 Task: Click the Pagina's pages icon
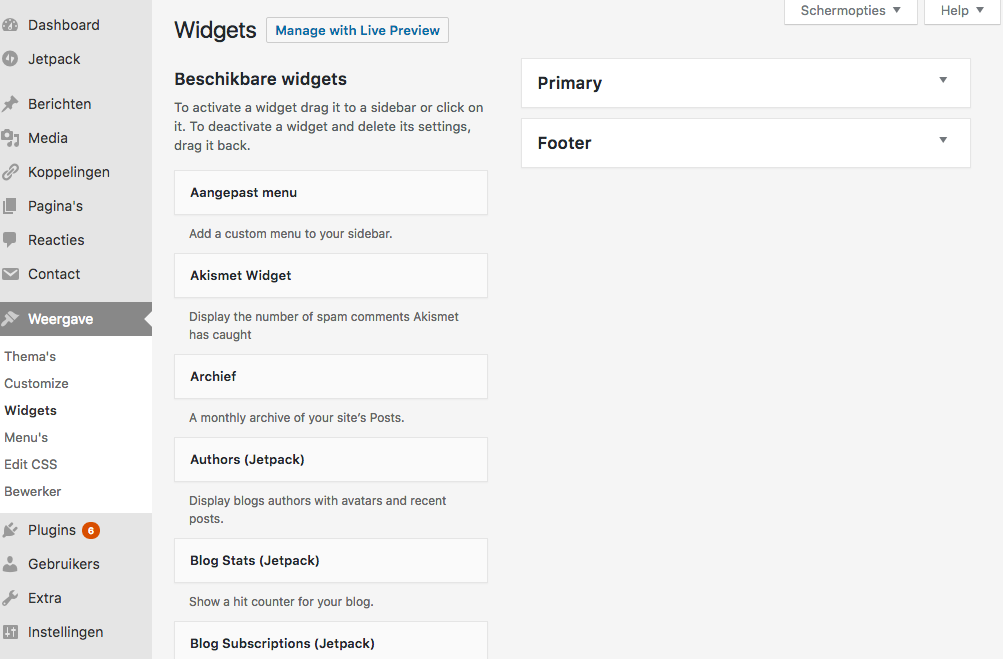[x=10, y=206]
